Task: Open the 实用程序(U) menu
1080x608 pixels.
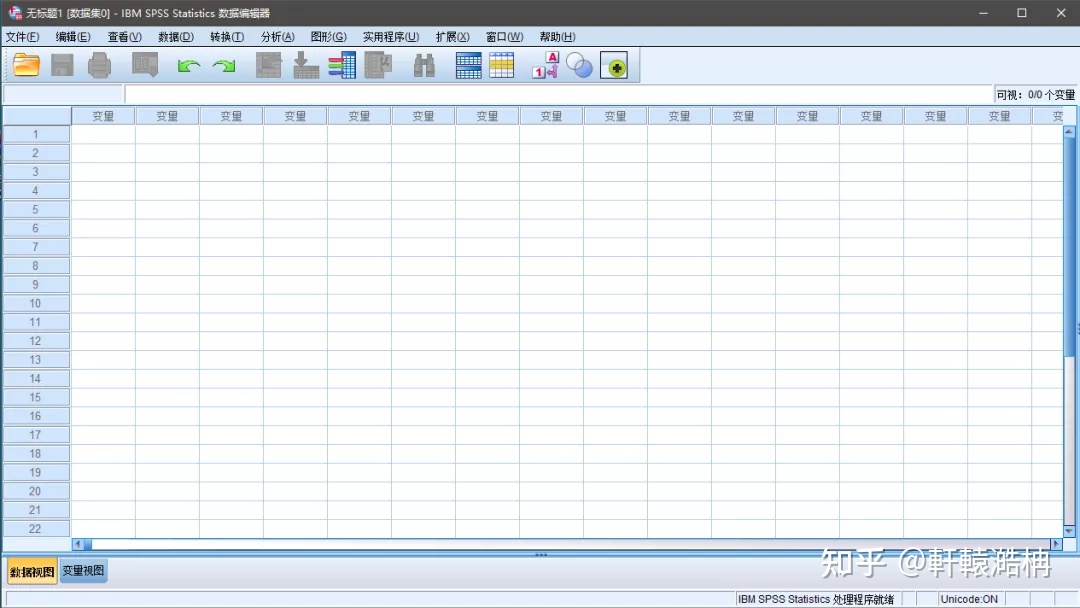Action: click(x=390, y=36)
